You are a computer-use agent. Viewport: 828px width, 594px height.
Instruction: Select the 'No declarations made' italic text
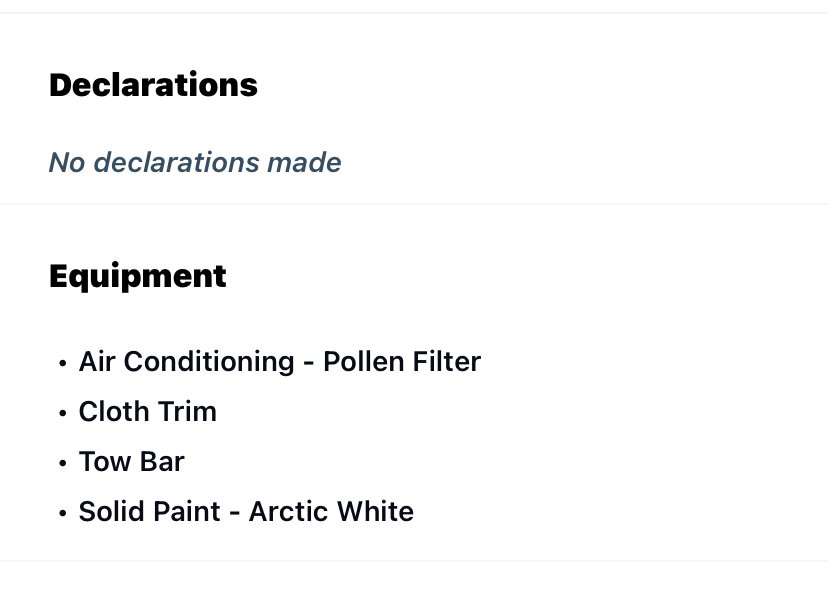pyautogui.click(x=195, y=162)
